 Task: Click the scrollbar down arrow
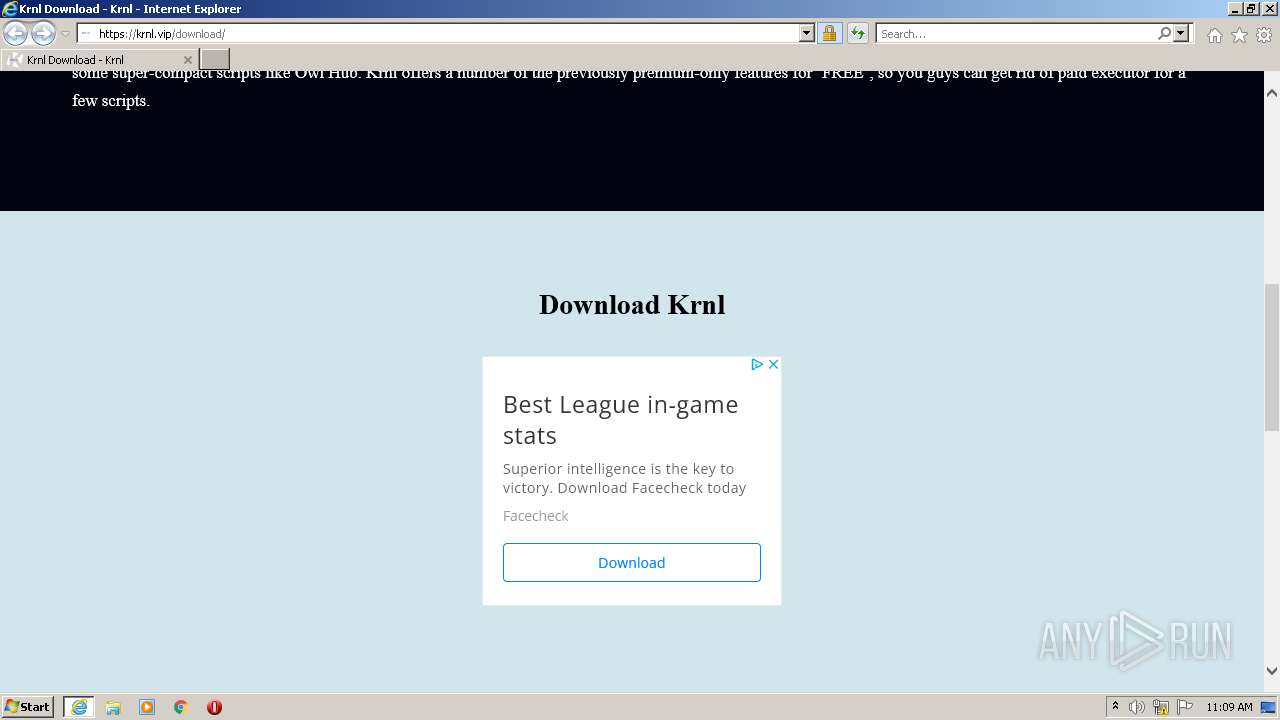[x=1272, y=671]
